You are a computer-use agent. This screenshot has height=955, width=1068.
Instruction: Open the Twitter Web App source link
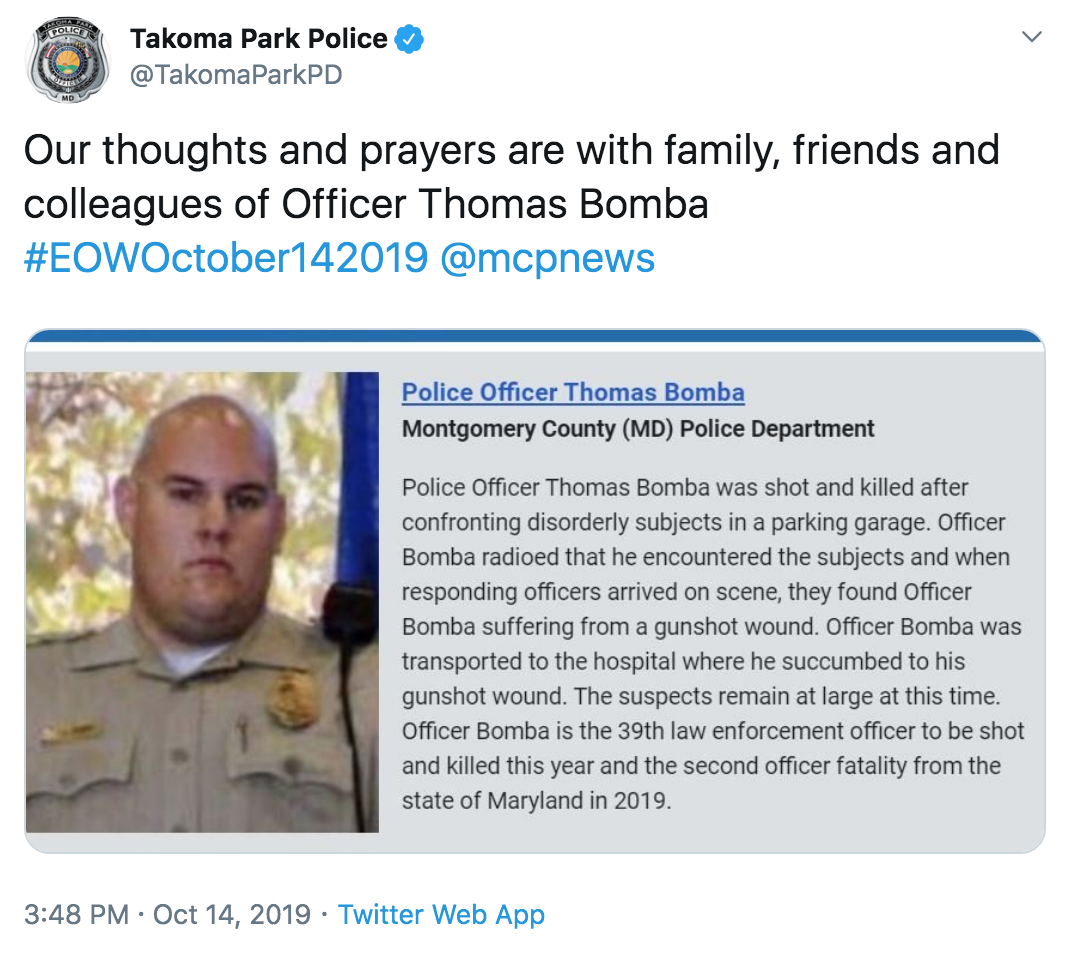click(x=441, y=914)
